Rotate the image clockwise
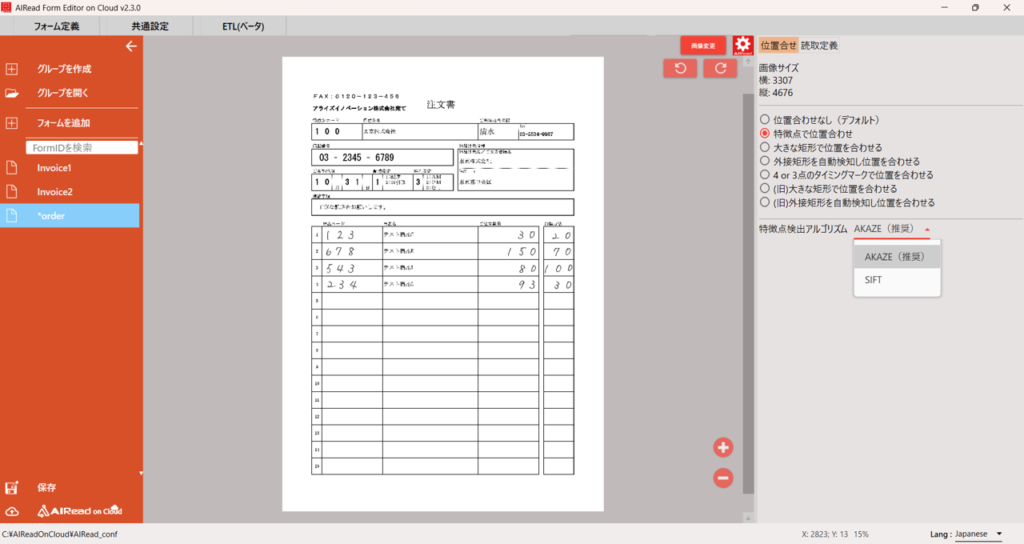Screen dimensions: 1024x544 [x=720, y=68]
